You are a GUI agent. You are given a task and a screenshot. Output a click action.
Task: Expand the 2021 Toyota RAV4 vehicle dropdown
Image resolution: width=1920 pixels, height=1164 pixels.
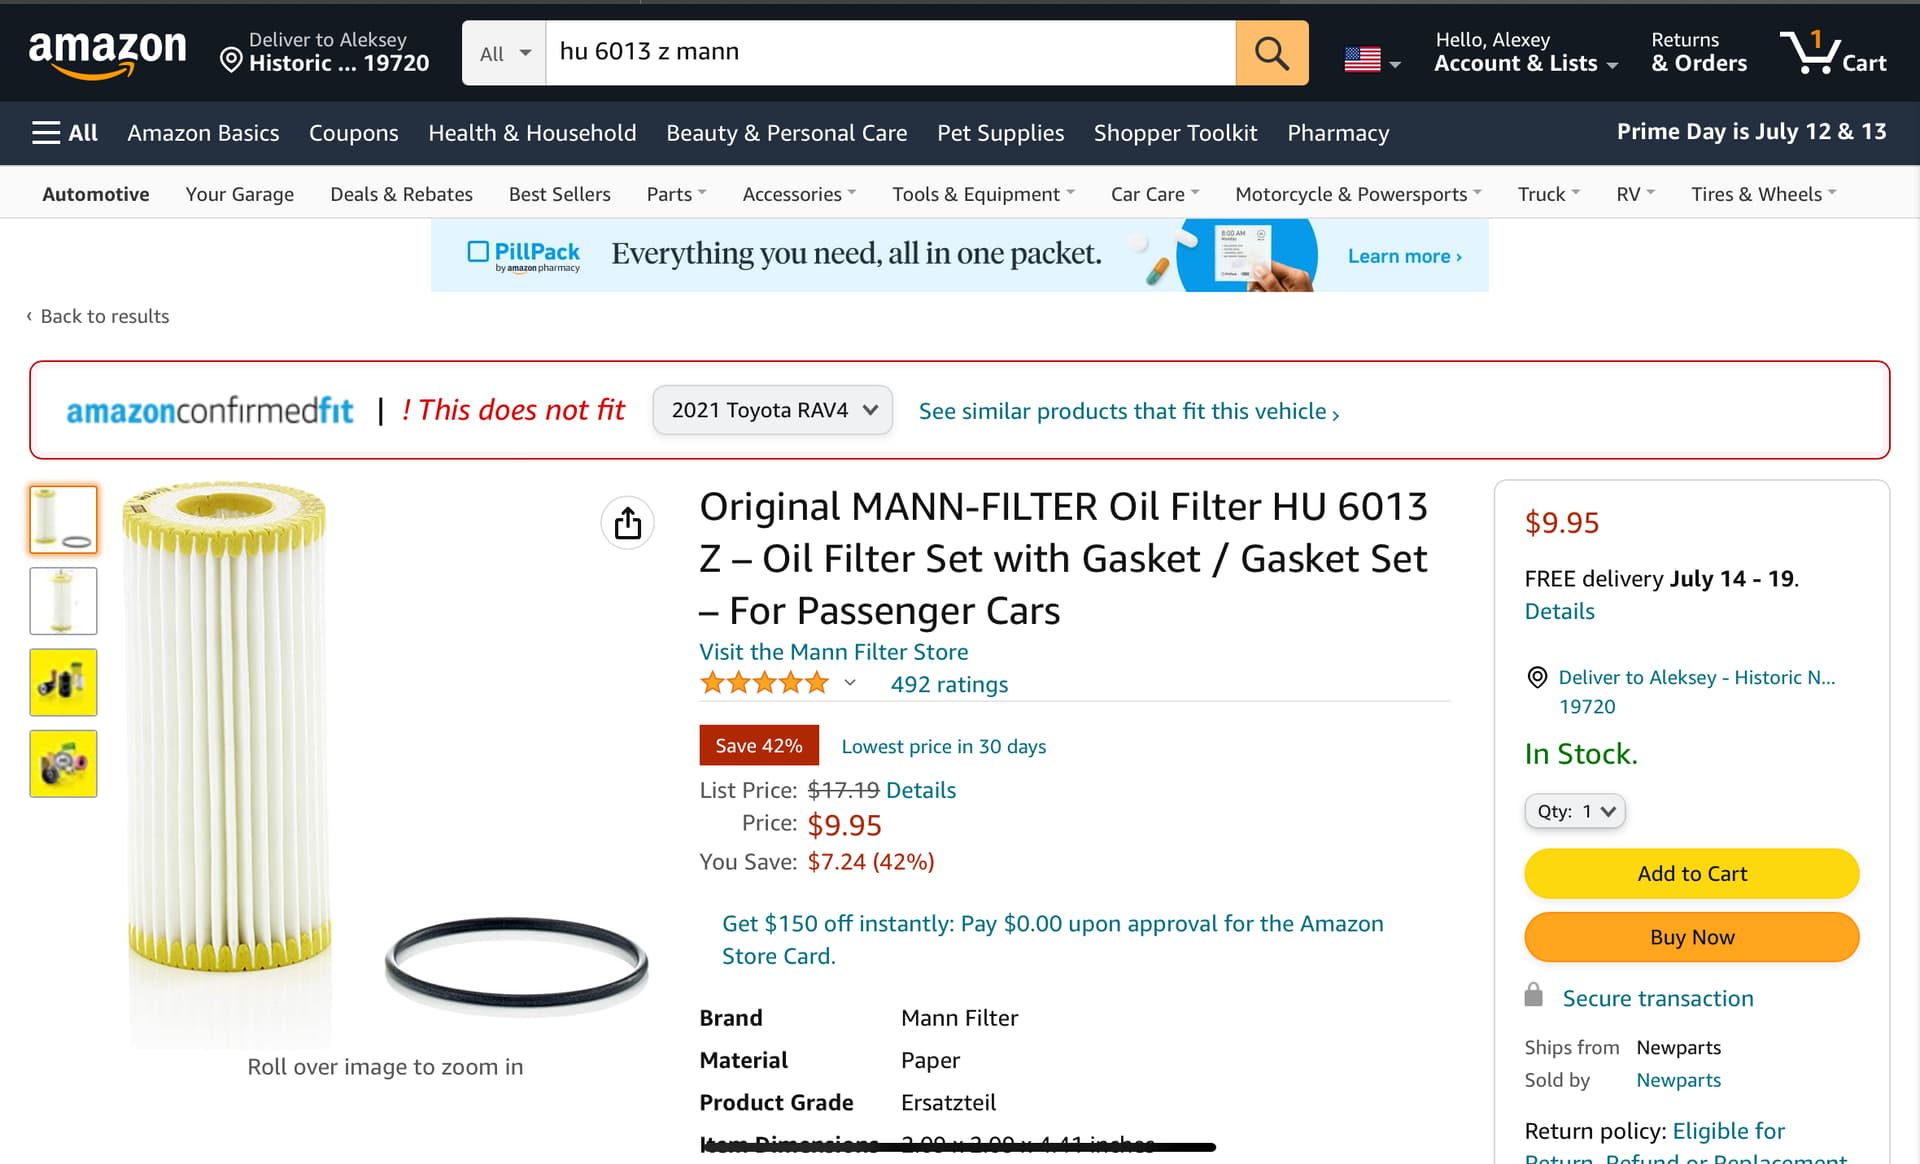772,410
